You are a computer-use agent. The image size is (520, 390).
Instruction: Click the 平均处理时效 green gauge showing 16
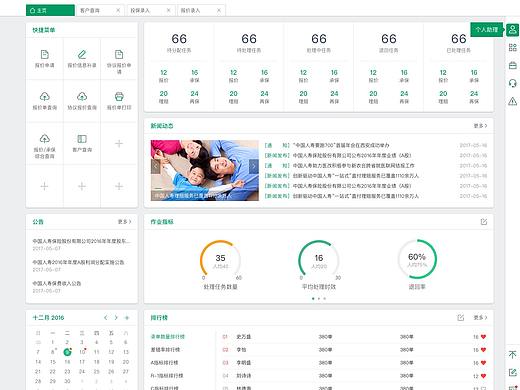pyautogui.click(x=319, y=260)
